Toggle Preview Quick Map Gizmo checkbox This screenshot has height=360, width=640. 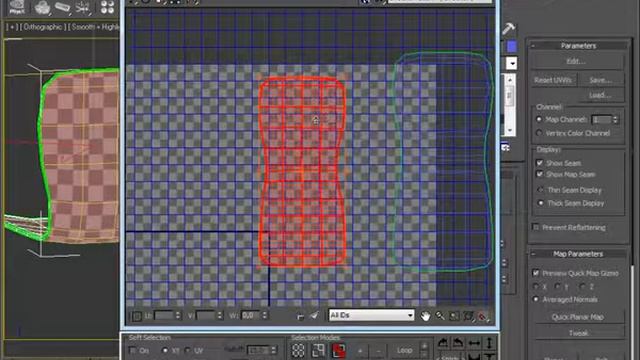[x=536, y=273]
